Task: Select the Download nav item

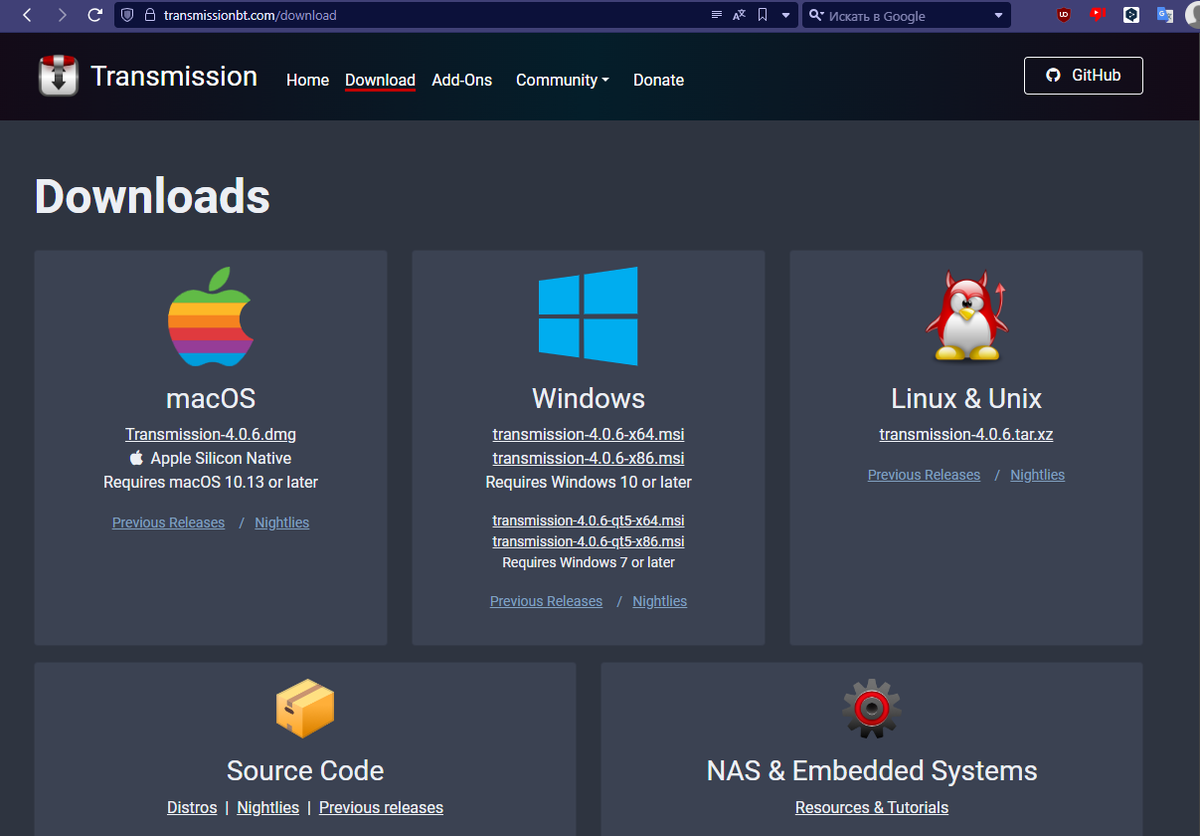Action: (380, 80)
